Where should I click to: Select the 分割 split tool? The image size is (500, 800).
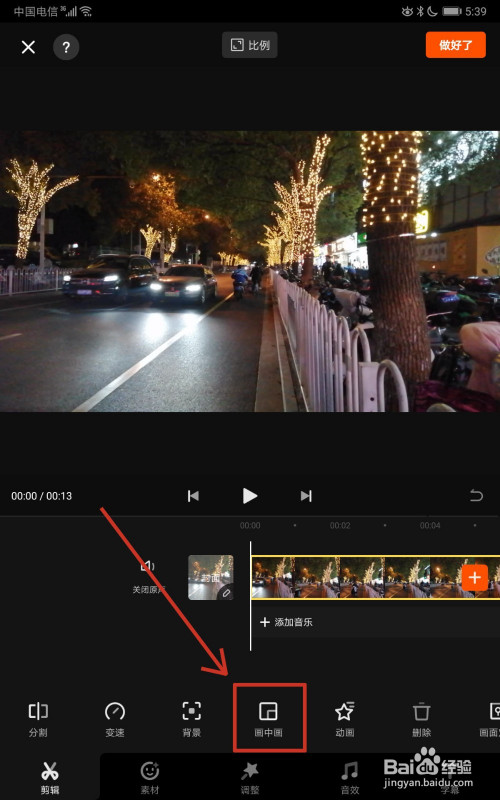tap(38, 718)
